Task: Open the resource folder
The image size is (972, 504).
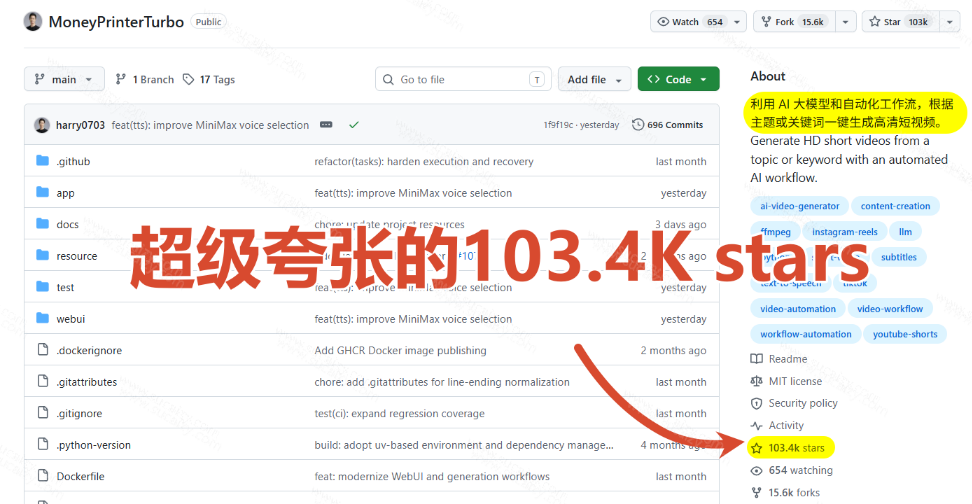Action: tap(77, 256)
